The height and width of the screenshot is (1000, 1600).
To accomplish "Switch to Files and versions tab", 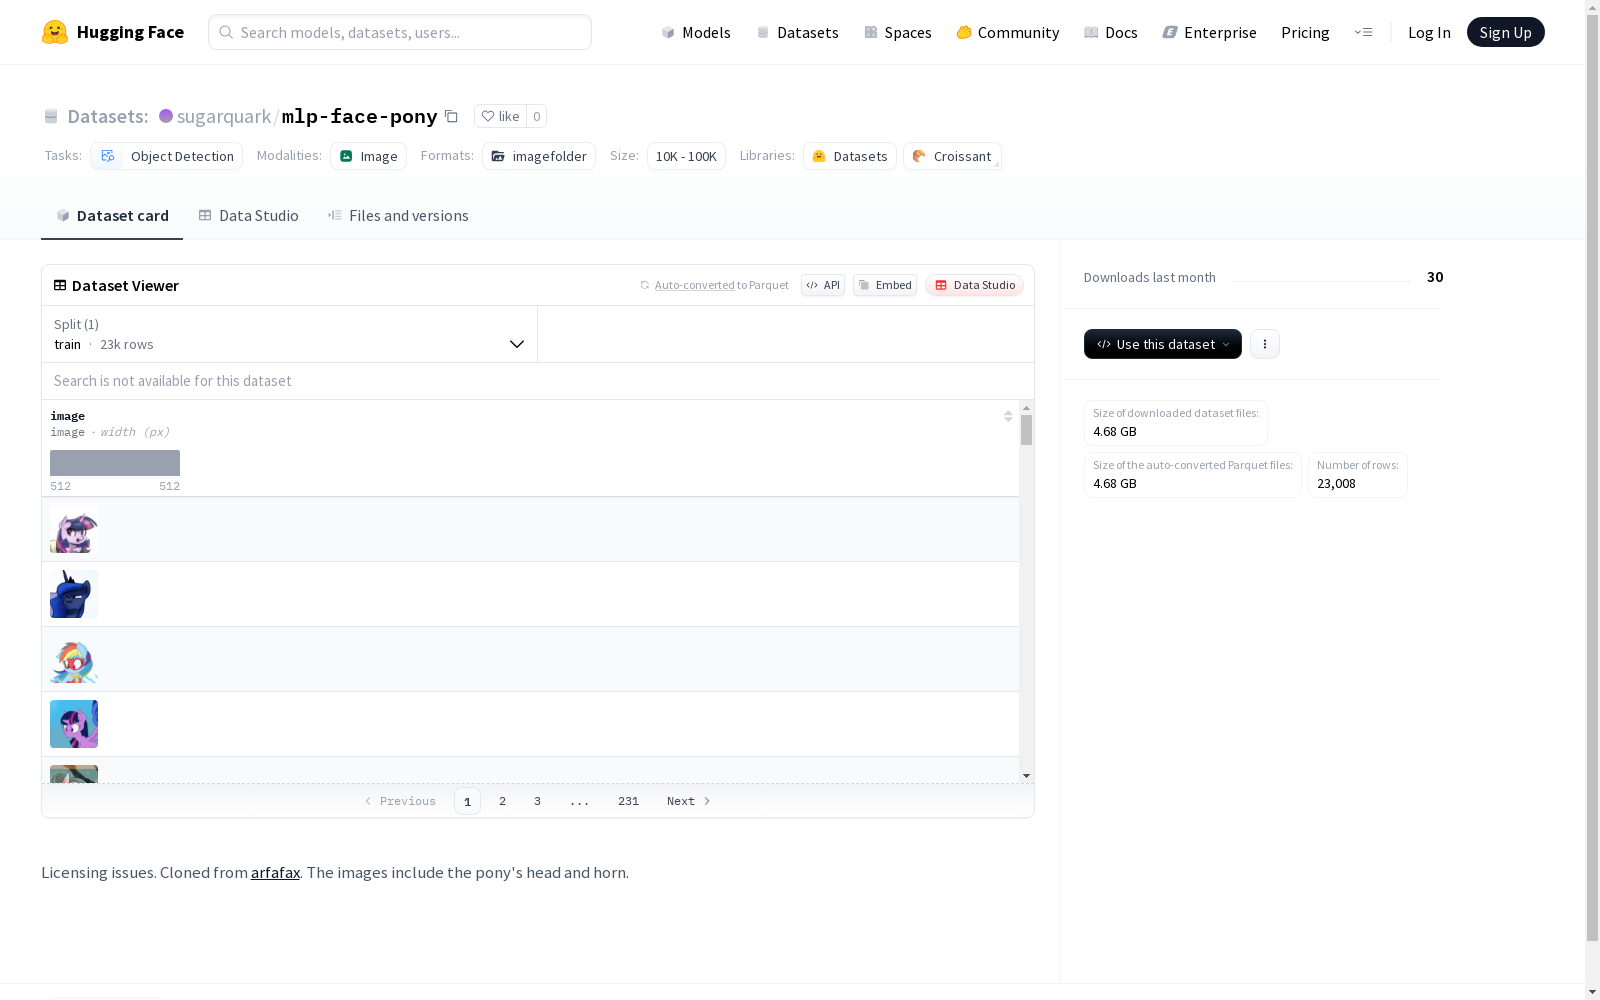I will click(x=398, y=216).
